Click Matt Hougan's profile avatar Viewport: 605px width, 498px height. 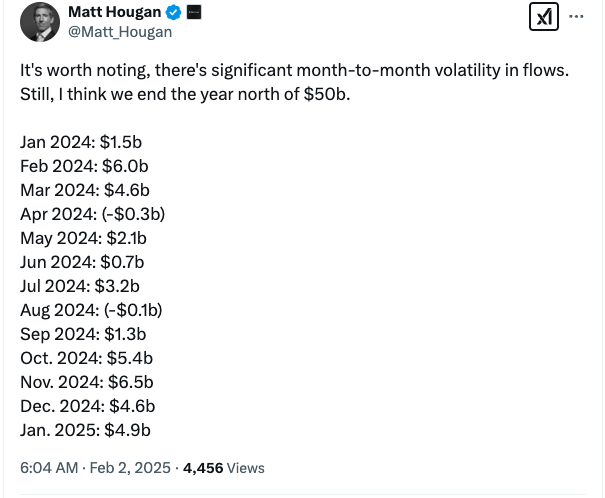pyautogui.click(x=40, y=22)
